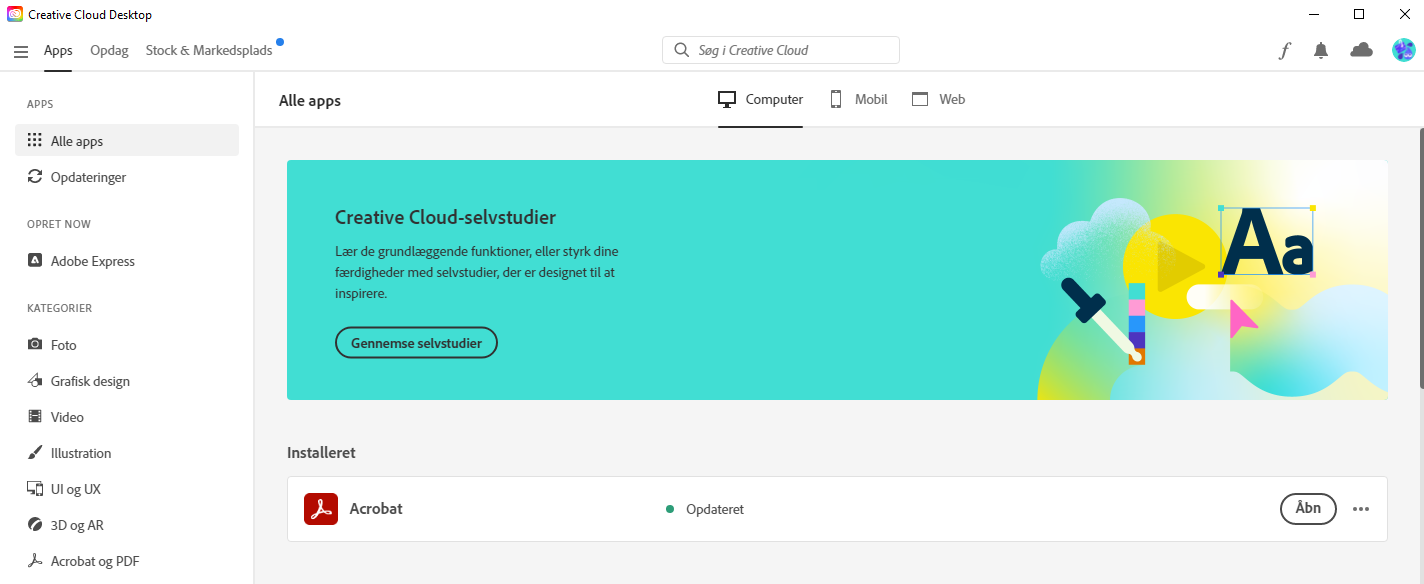Open the hamburger menu

(21, 51)
